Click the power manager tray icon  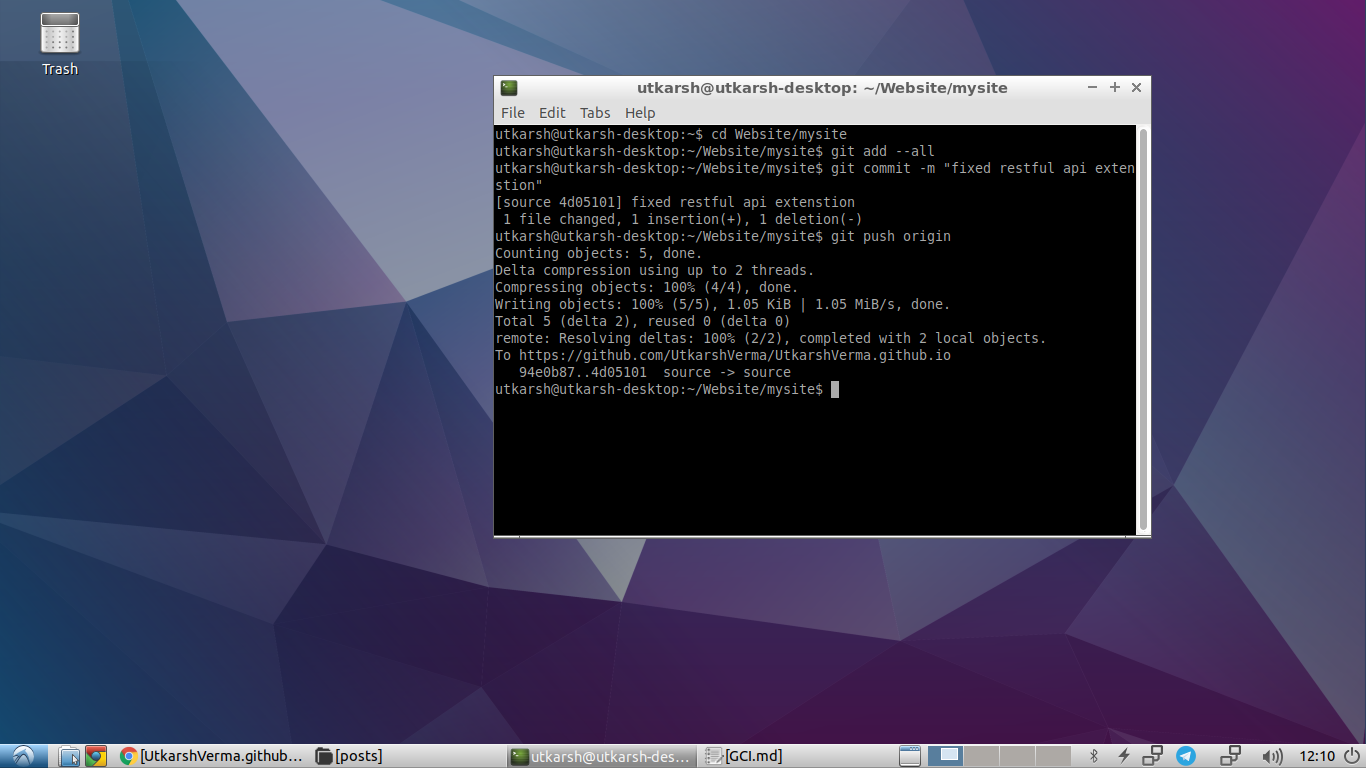pyautogui.click(x=1124, y=756)
